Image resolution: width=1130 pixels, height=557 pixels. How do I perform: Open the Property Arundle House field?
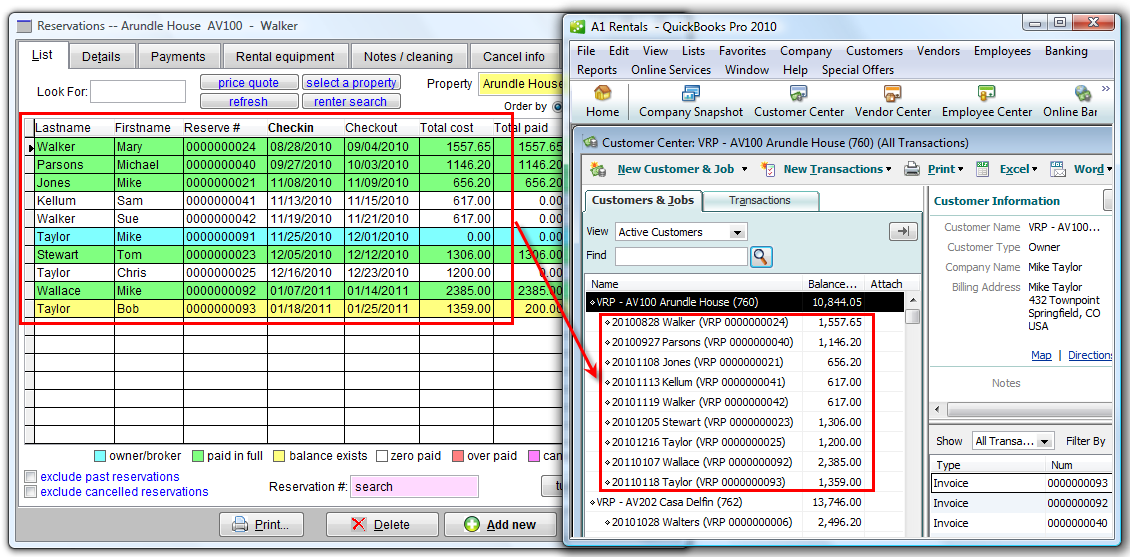(x=520, y=84)
